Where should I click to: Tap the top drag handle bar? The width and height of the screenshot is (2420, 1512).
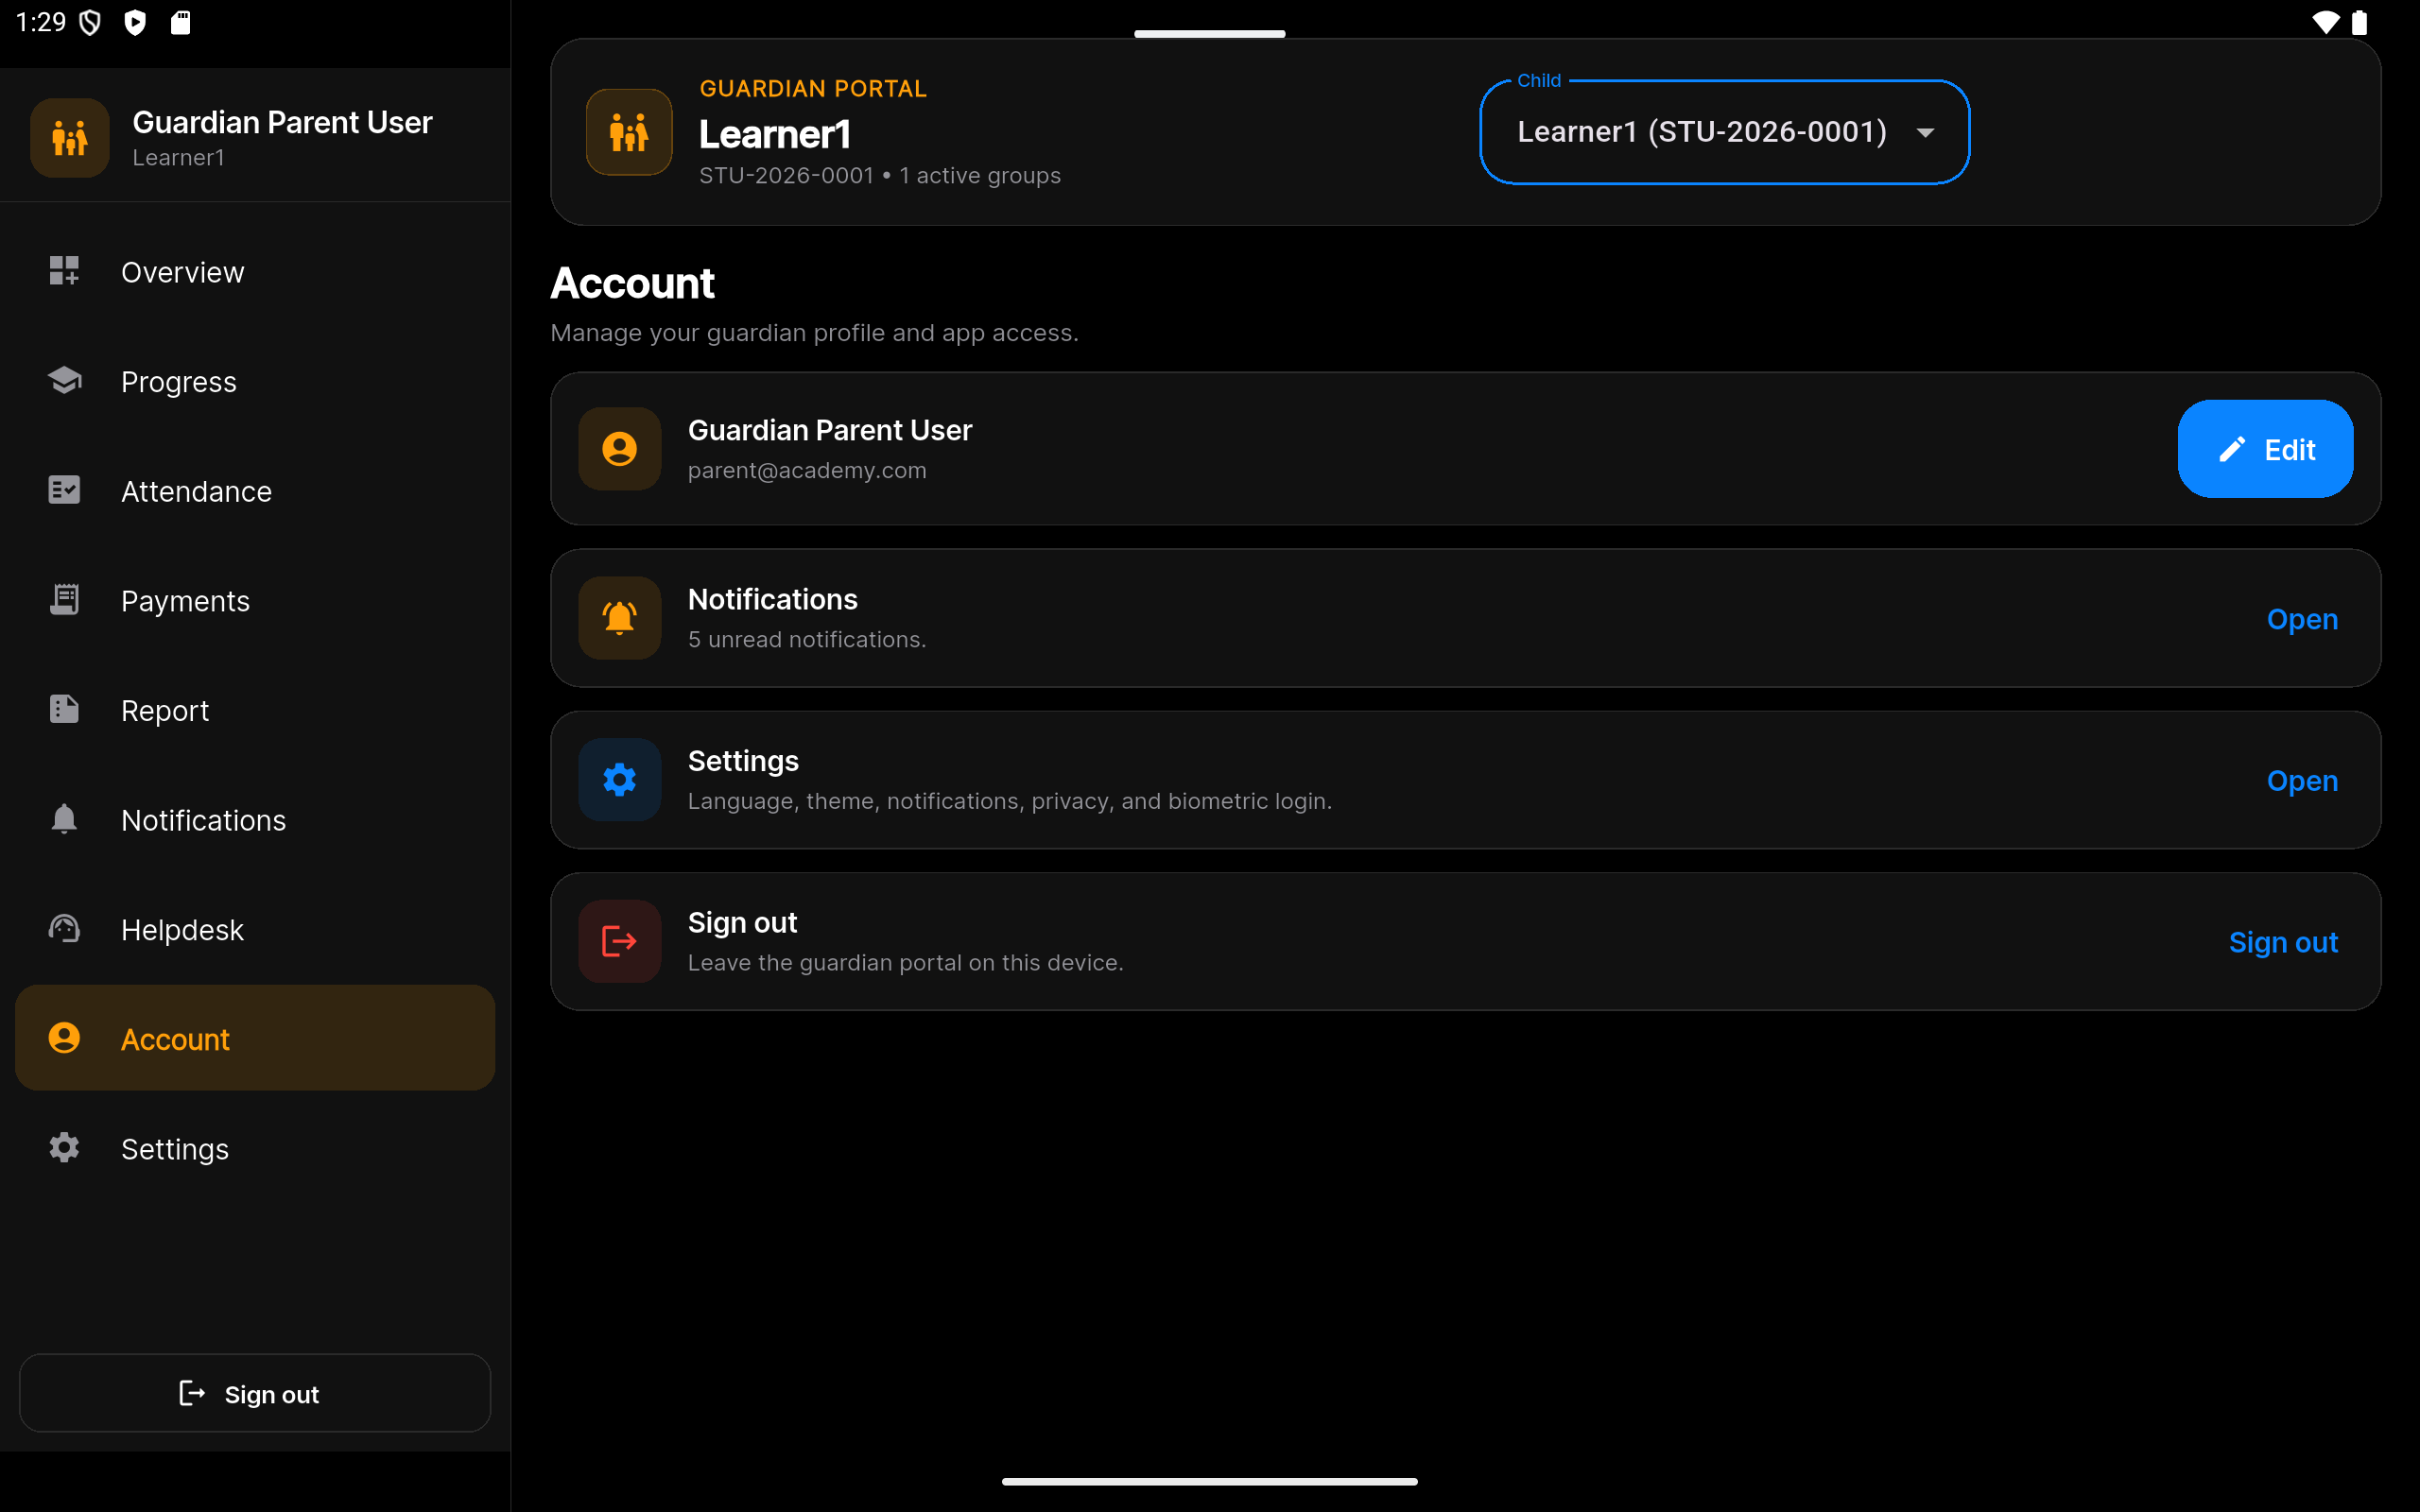click(1210, 34)
